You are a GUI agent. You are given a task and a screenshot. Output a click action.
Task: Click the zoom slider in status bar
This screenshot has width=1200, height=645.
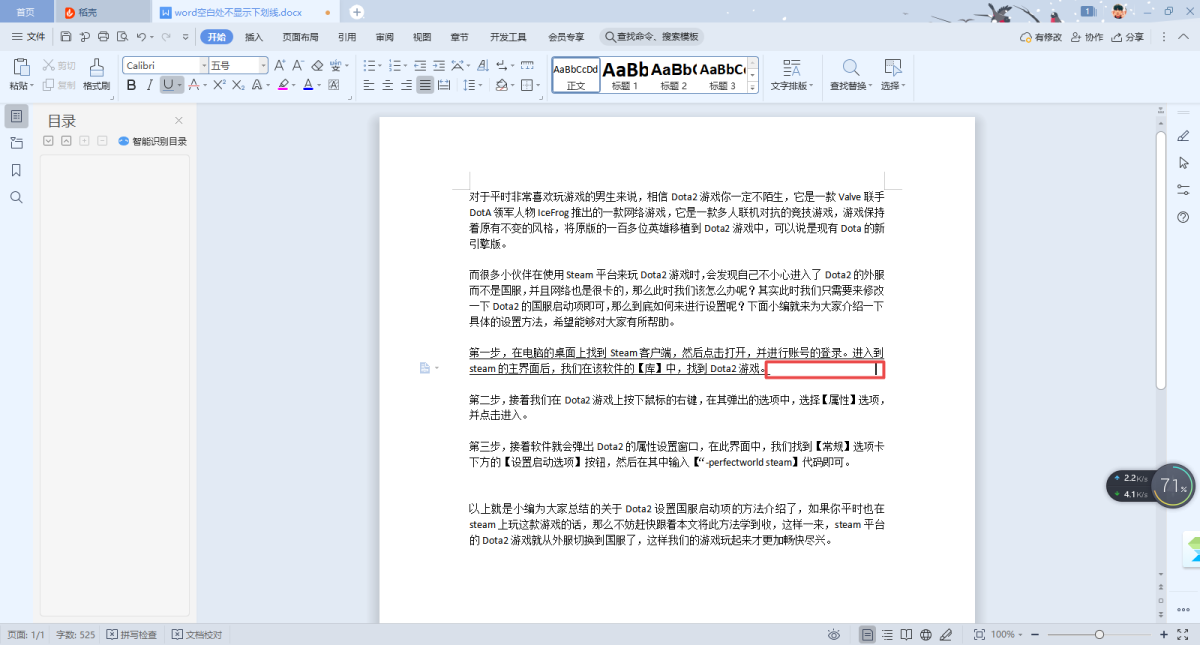1099,635
